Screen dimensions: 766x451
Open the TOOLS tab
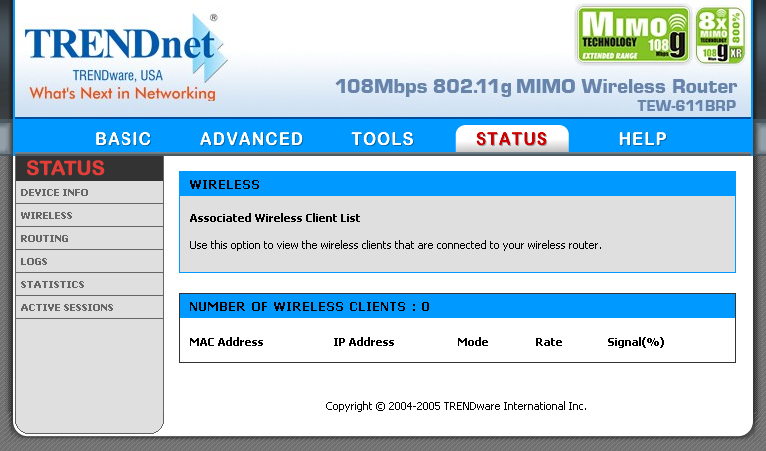coord(383,139)
